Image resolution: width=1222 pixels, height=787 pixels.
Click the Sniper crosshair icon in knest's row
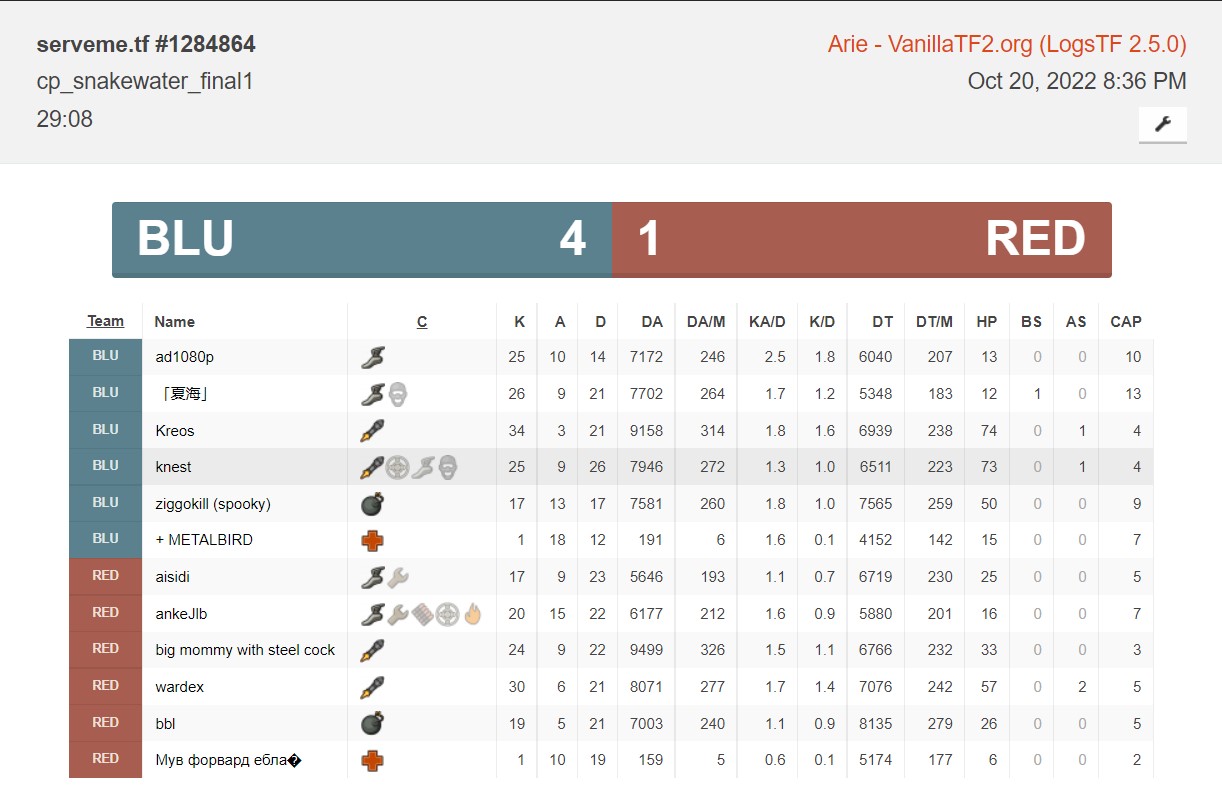[397, 467]
